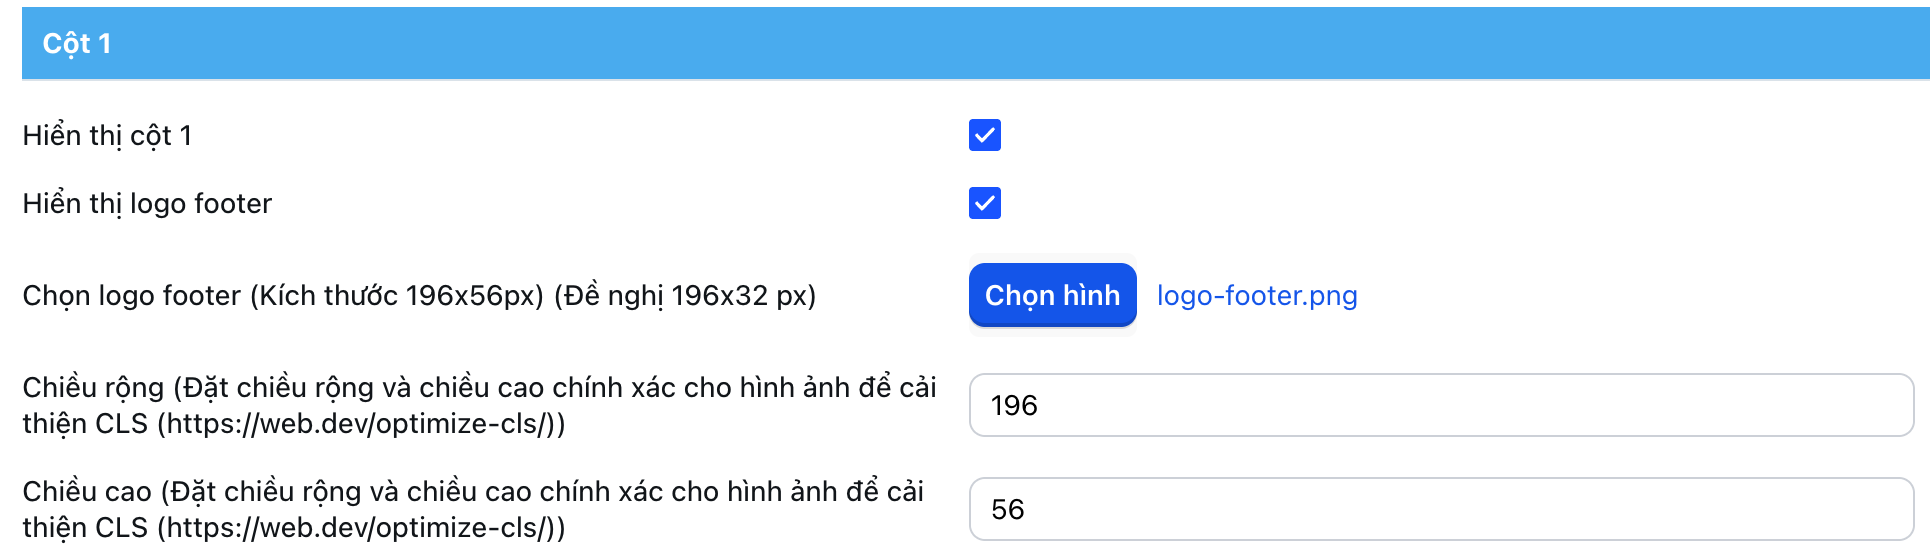Click the "Chiều rộng" label
Screen dimensions: 1930x552
(93, 388)
